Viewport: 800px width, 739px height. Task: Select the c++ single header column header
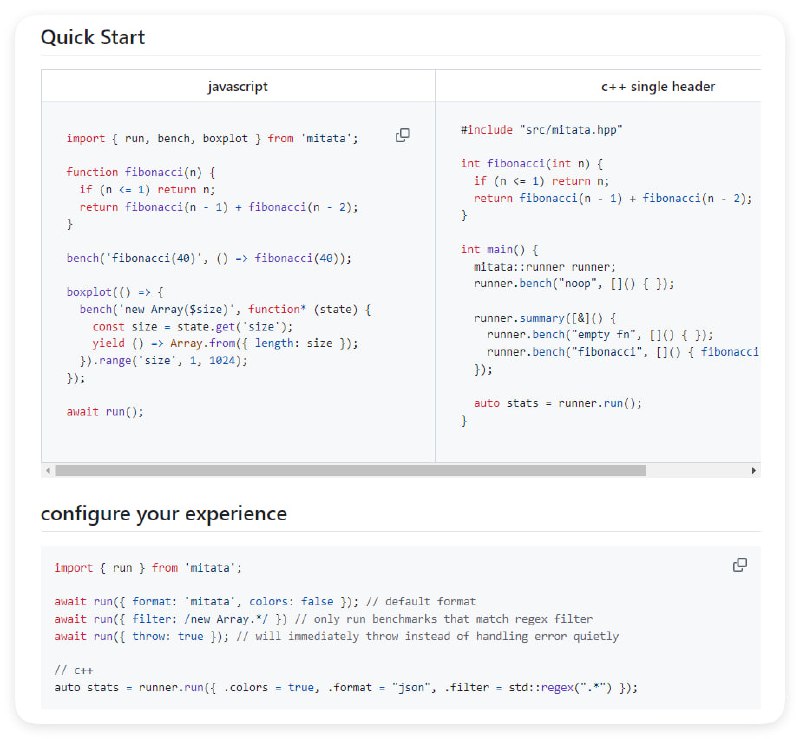click(x=658, y=87)
